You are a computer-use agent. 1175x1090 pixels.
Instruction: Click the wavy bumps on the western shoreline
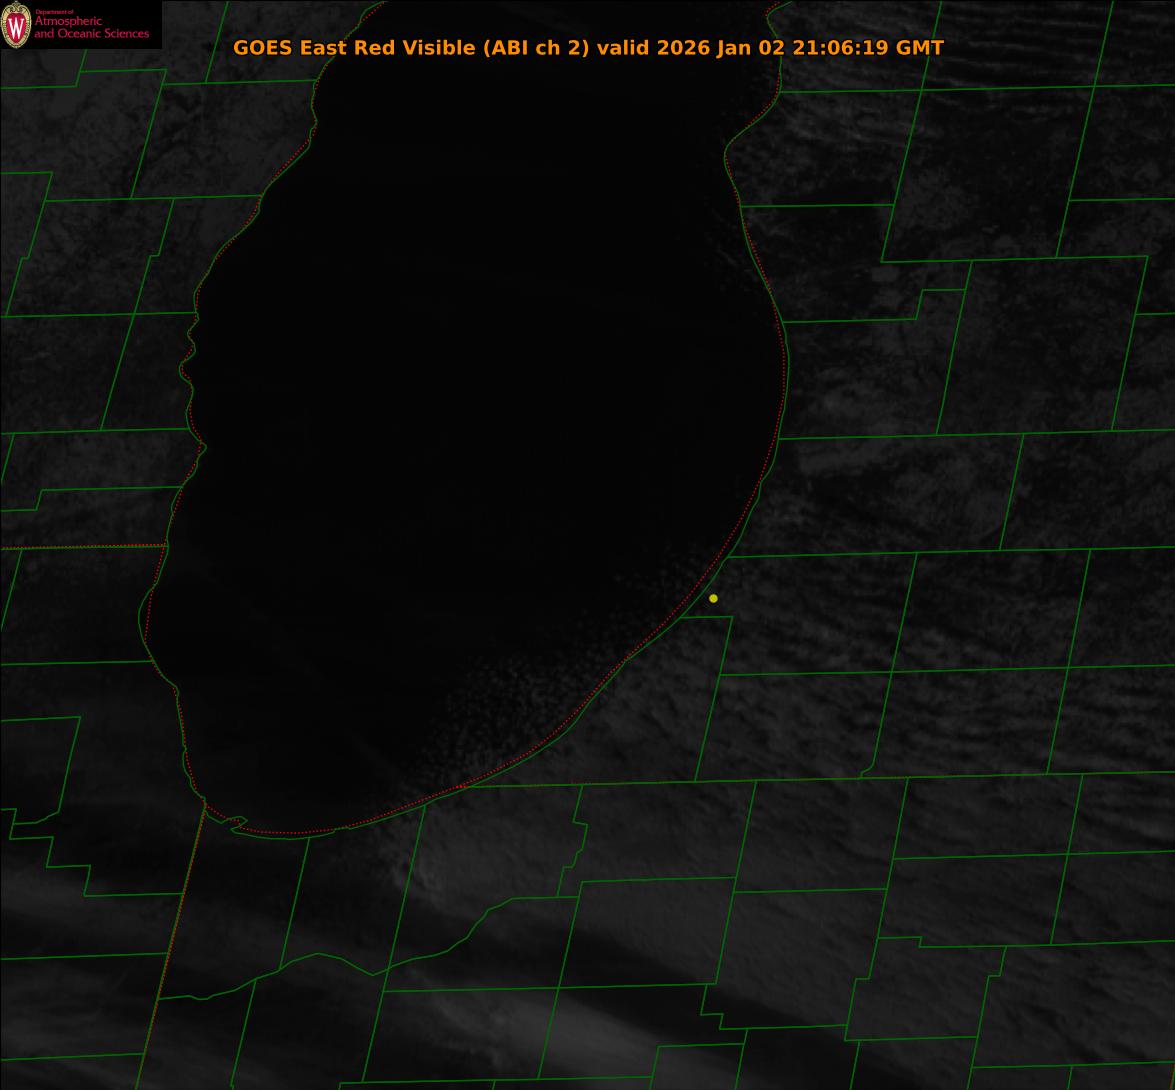point(190,360)
